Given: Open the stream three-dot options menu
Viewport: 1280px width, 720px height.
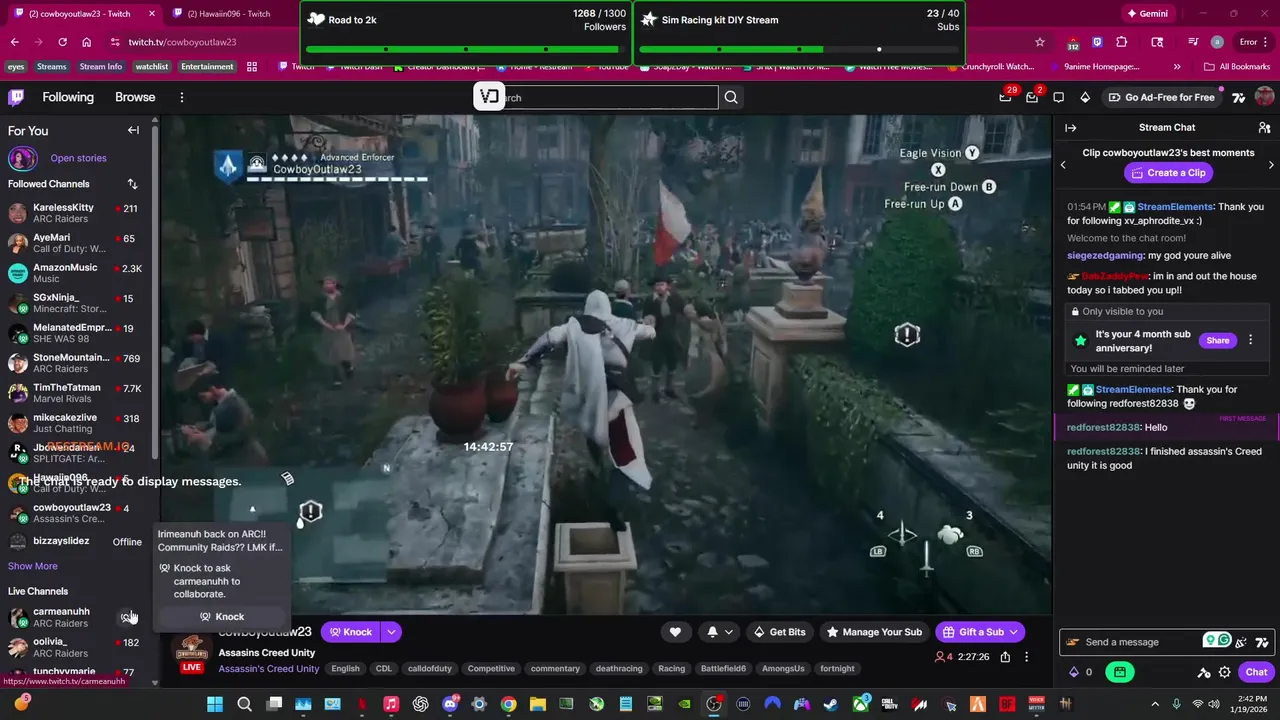Looking at the screenshot, I should [x=1026, y=657].
